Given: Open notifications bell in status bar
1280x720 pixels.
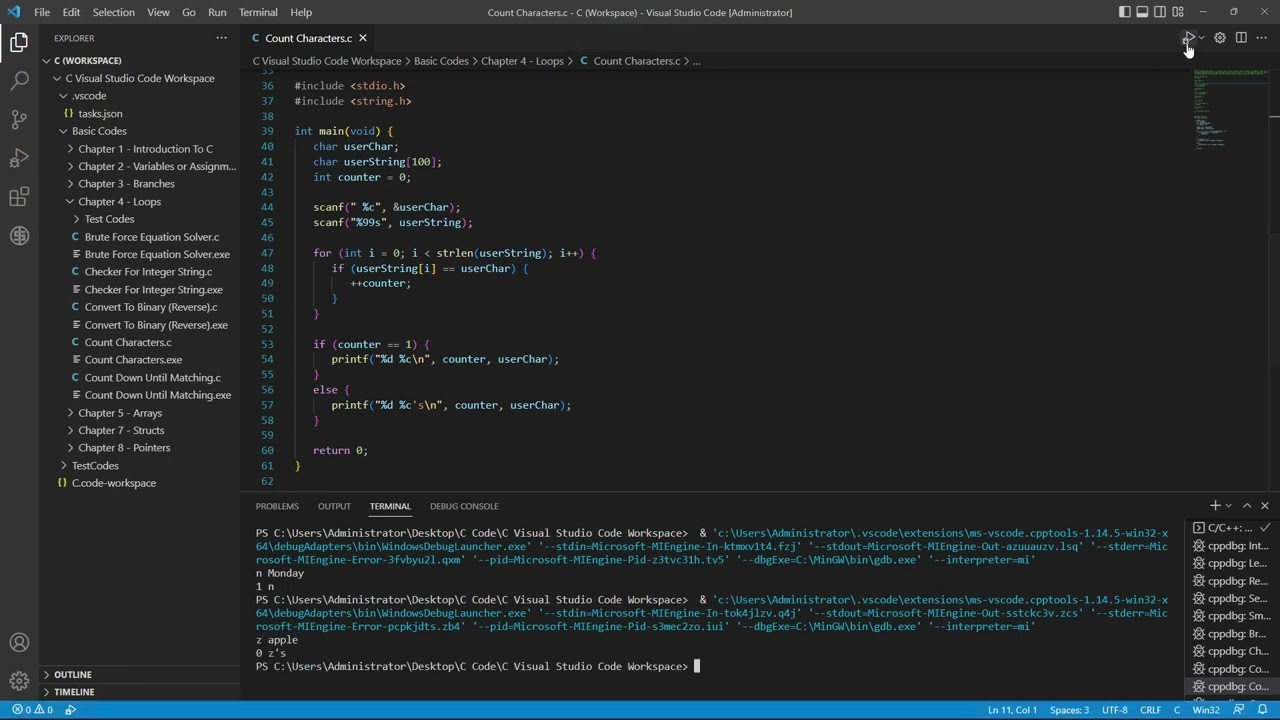Looking at the screenshot, I should pyautogui.click(x=1263, y=710).
